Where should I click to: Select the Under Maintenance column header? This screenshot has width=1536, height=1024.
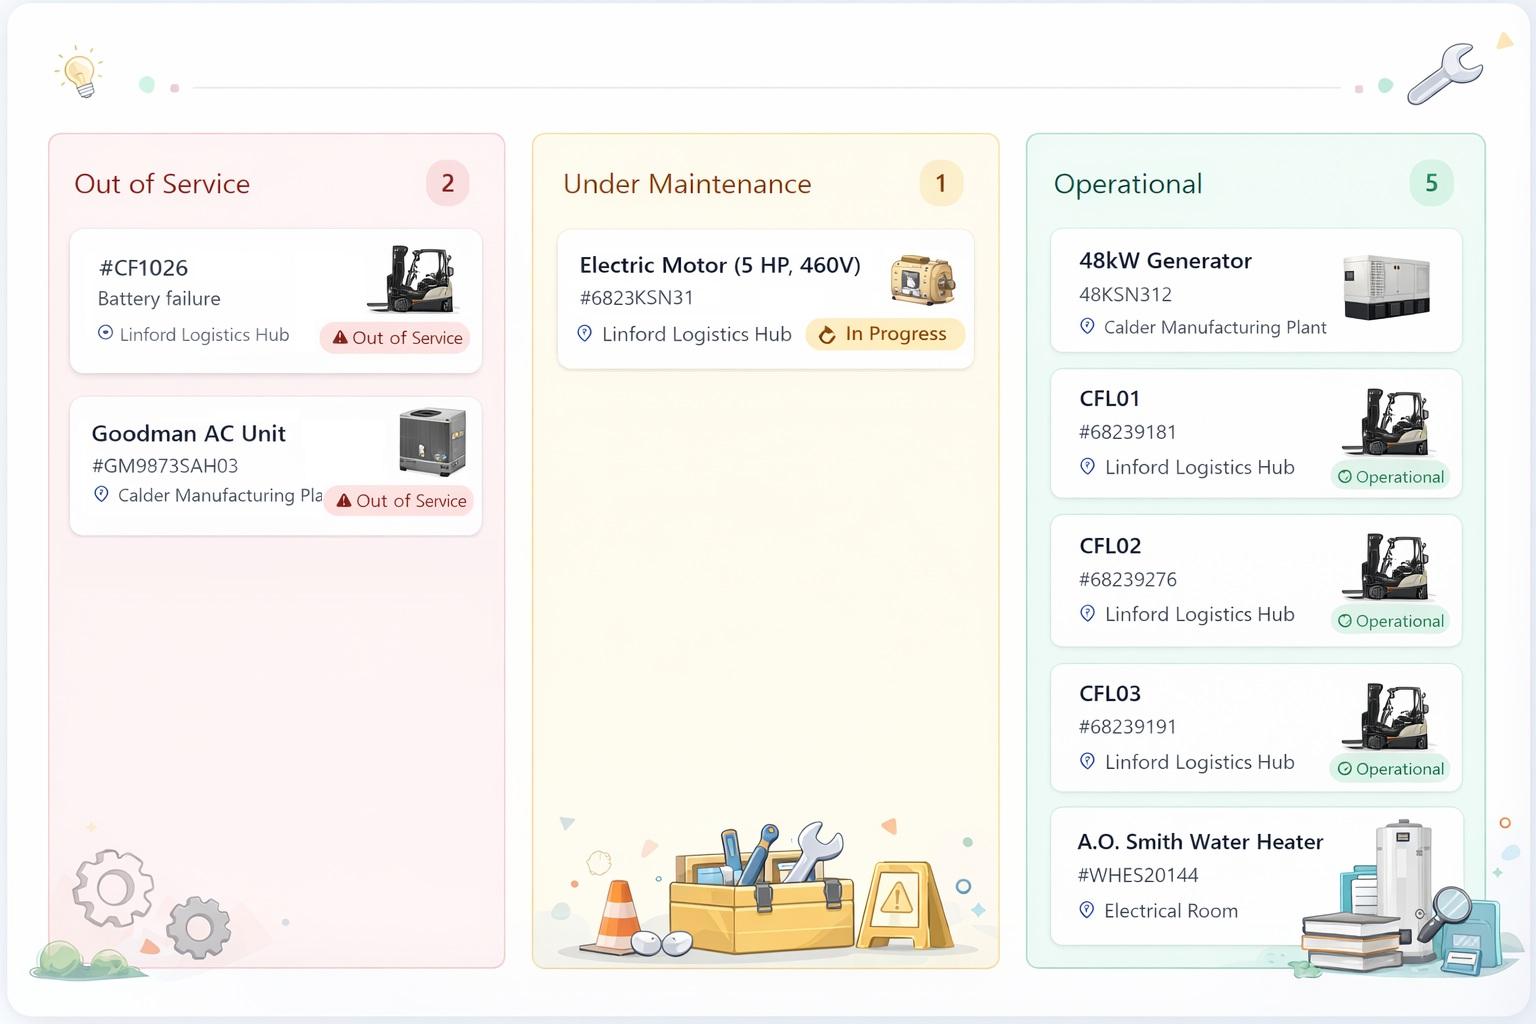pos(687,183)
